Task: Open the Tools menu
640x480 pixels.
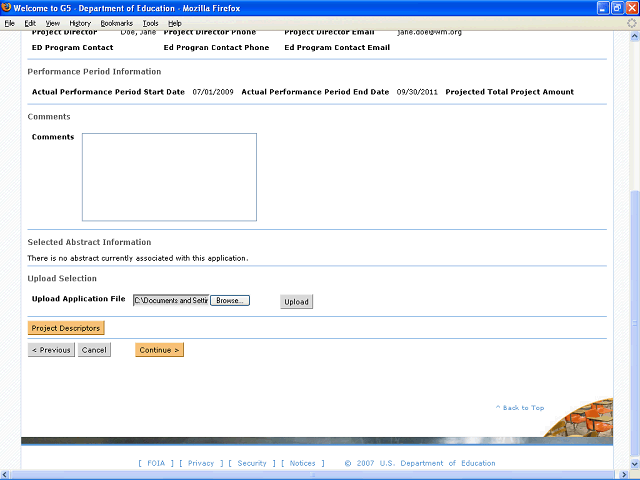Action: click(x=150, y=23)
